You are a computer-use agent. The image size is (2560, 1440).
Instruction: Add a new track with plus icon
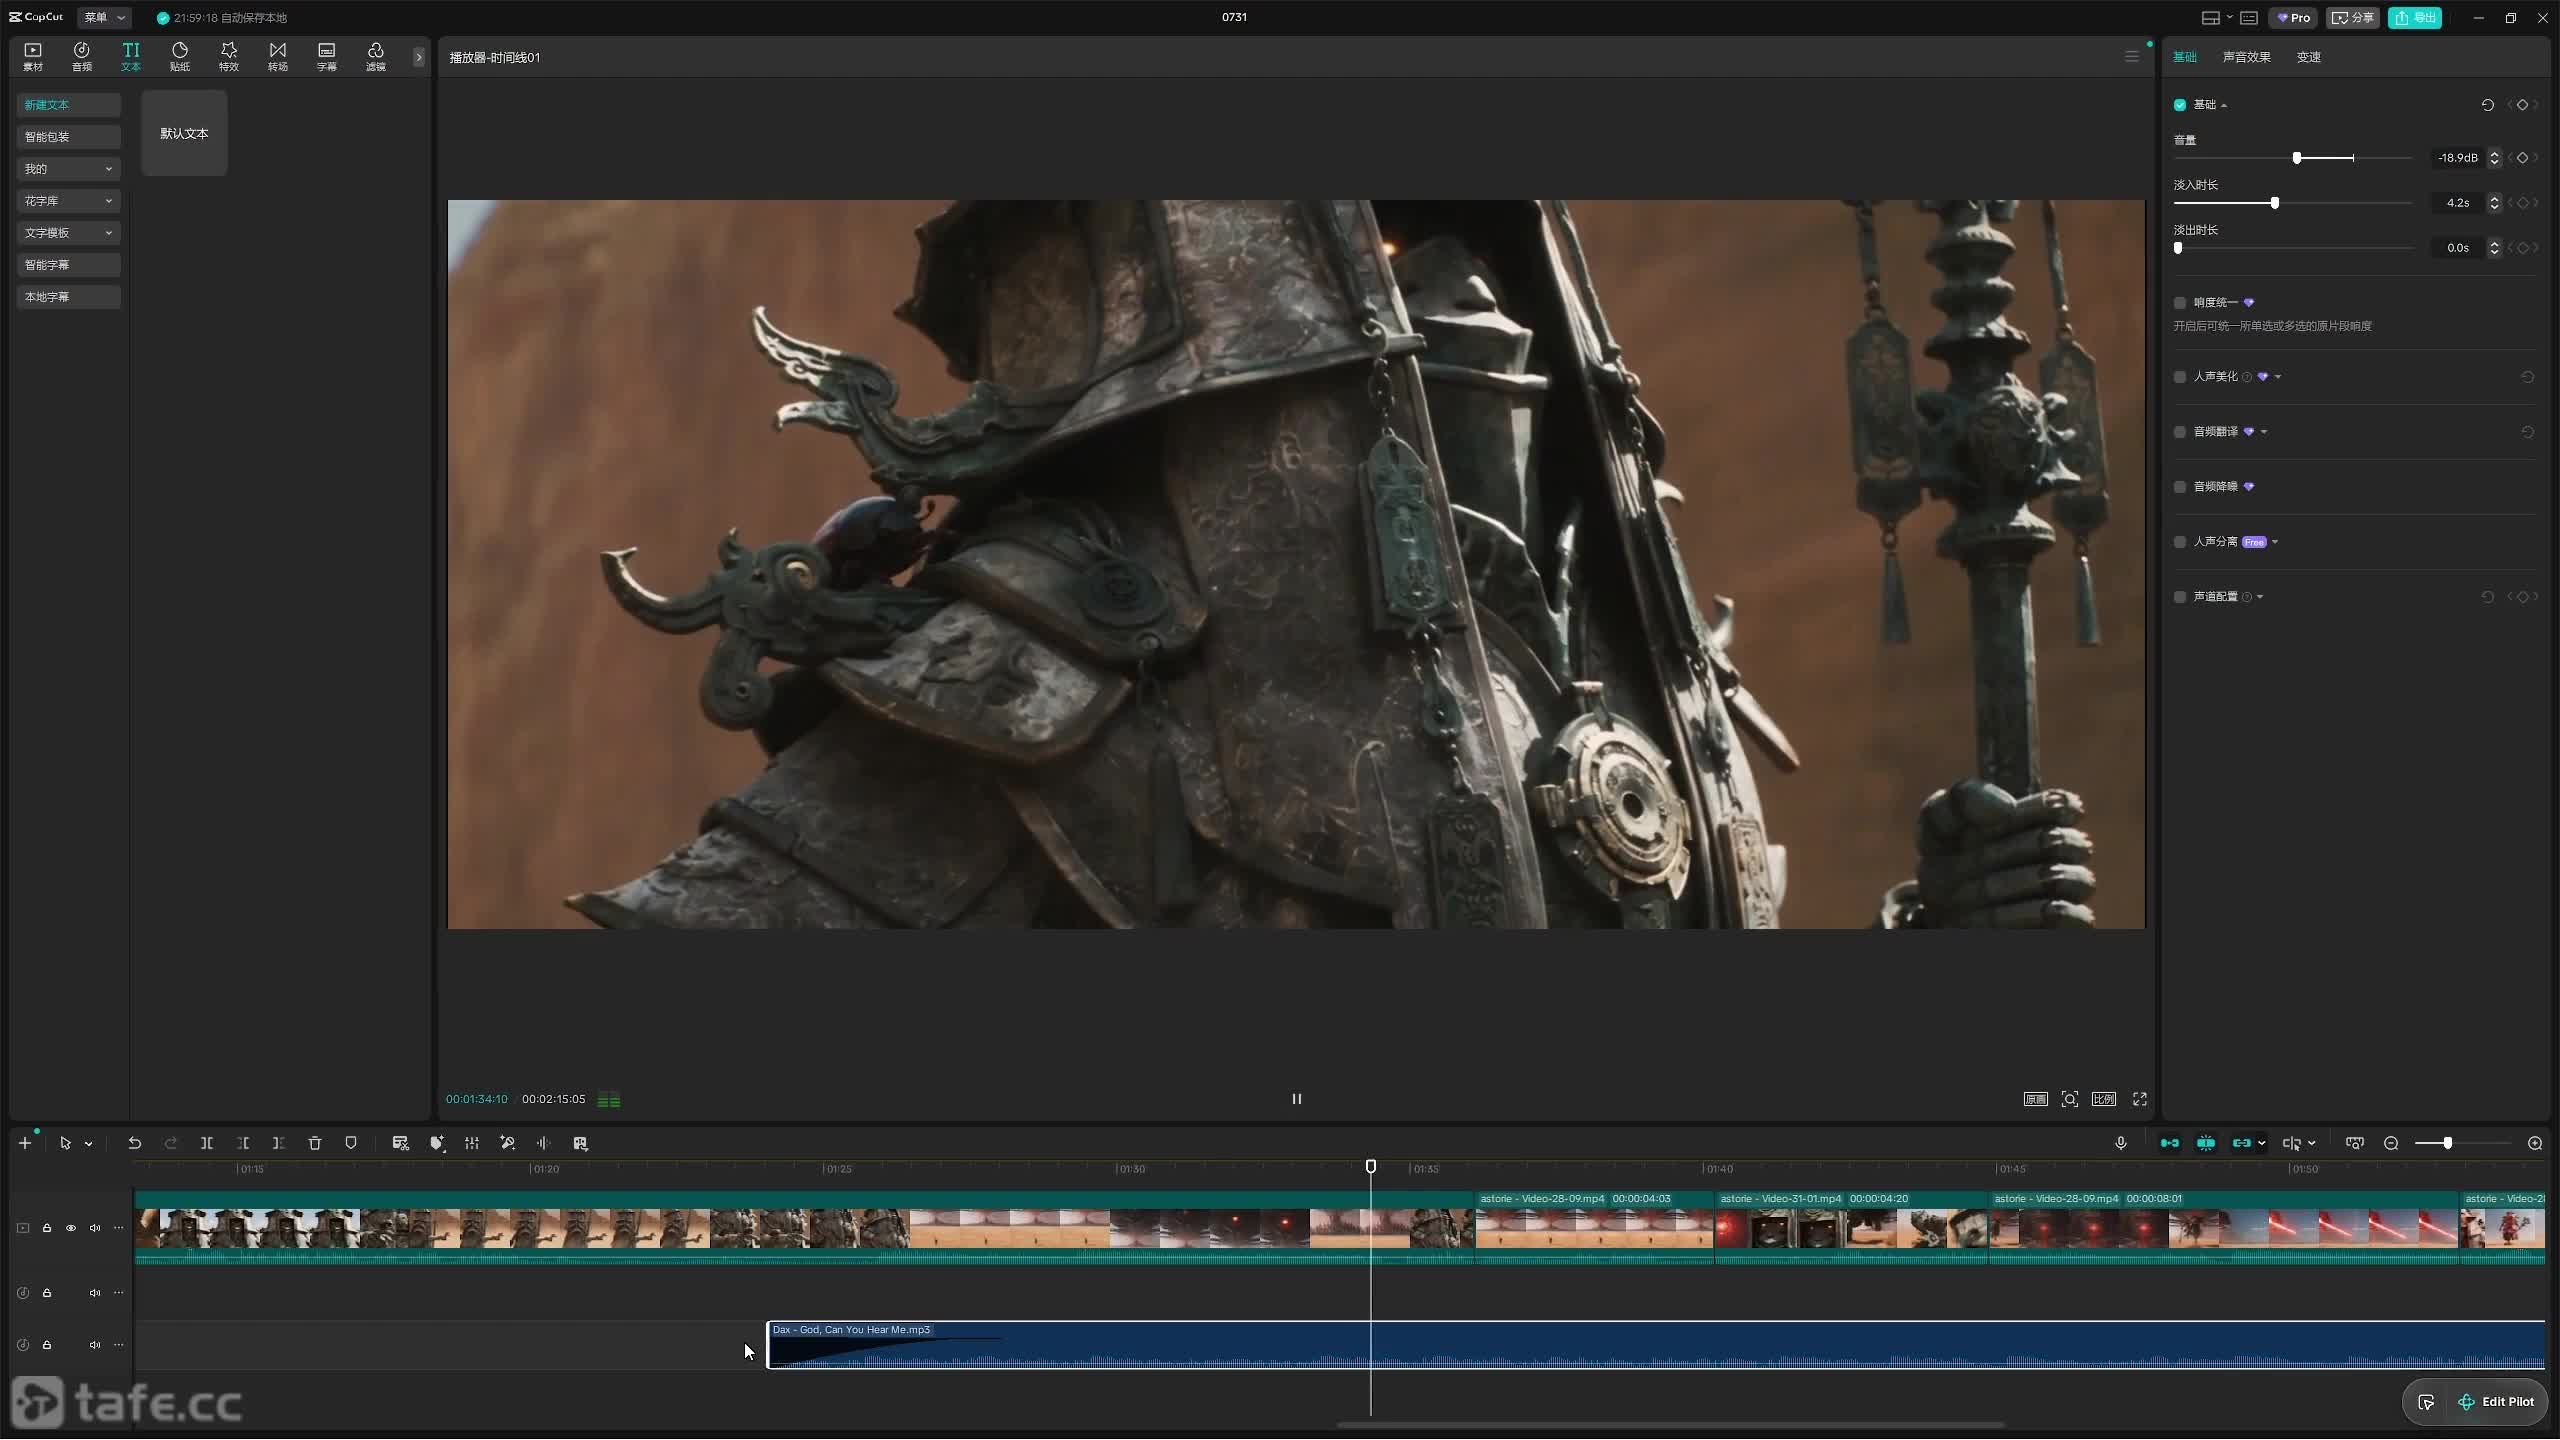tap(25, 1143)
